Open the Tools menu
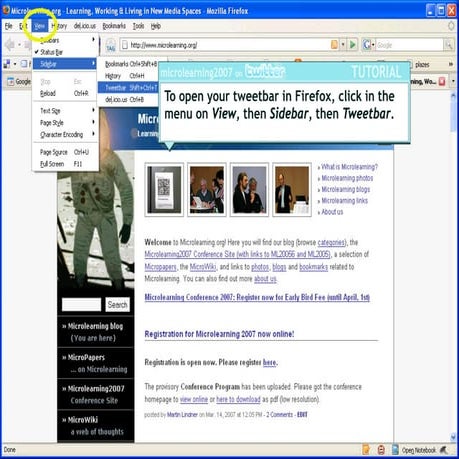Image resolution: width=459 pixels, height=459 pixels. point(138,26)
